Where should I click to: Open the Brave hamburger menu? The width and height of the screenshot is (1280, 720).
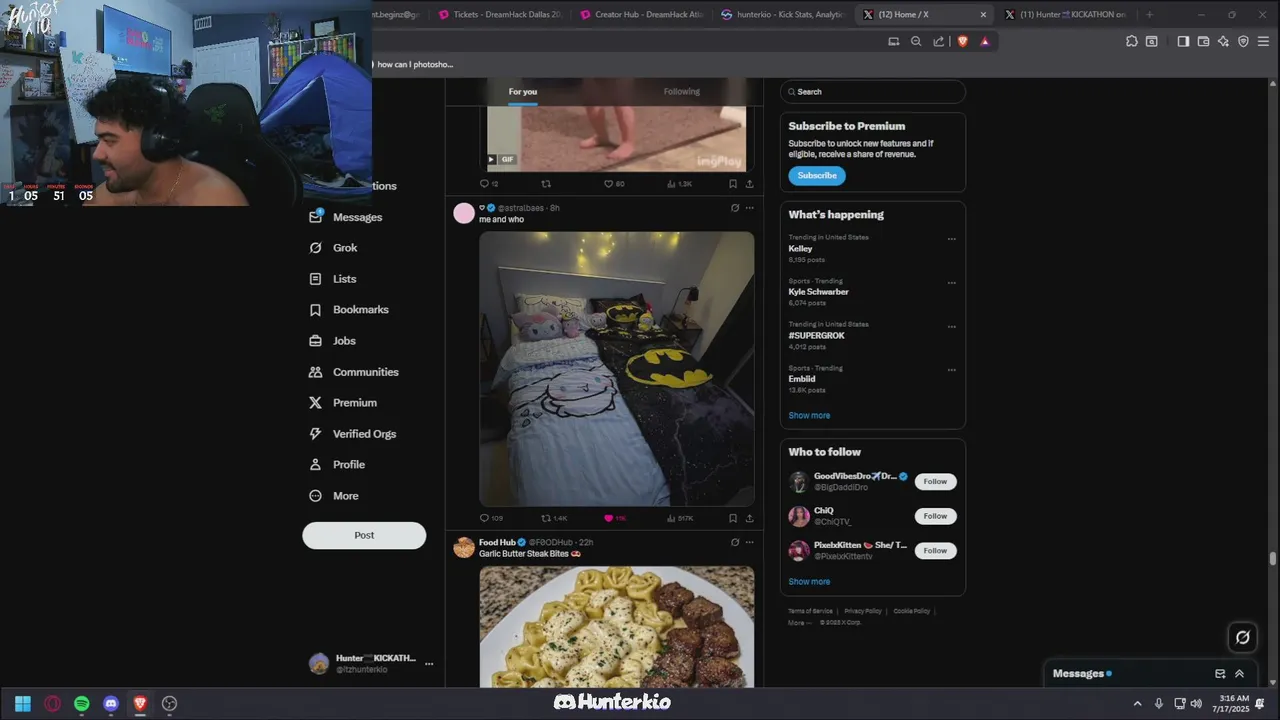1264,41
